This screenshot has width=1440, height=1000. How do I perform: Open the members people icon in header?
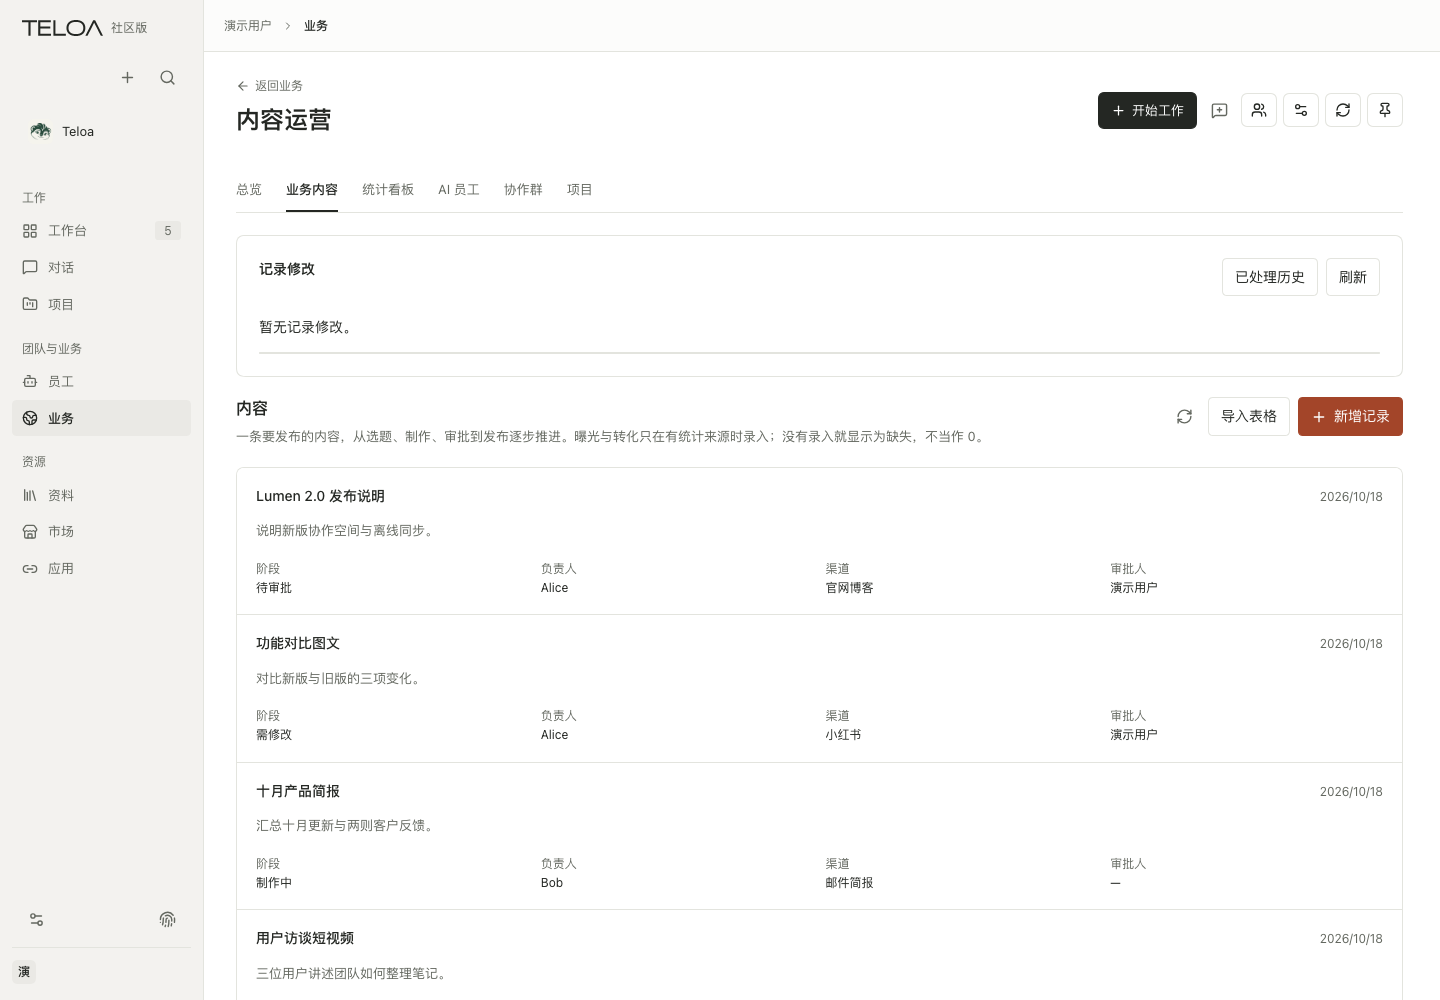(1259, 110)
